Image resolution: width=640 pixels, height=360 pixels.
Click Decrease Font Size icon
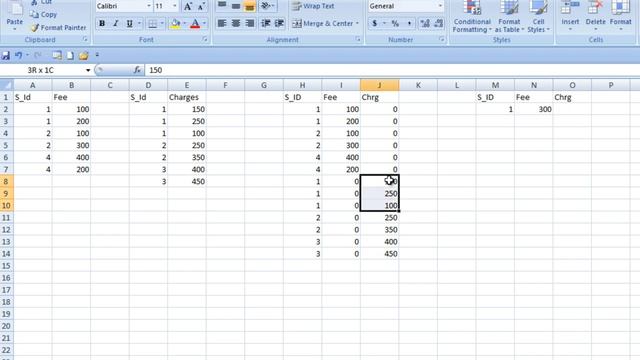[201, 6]
